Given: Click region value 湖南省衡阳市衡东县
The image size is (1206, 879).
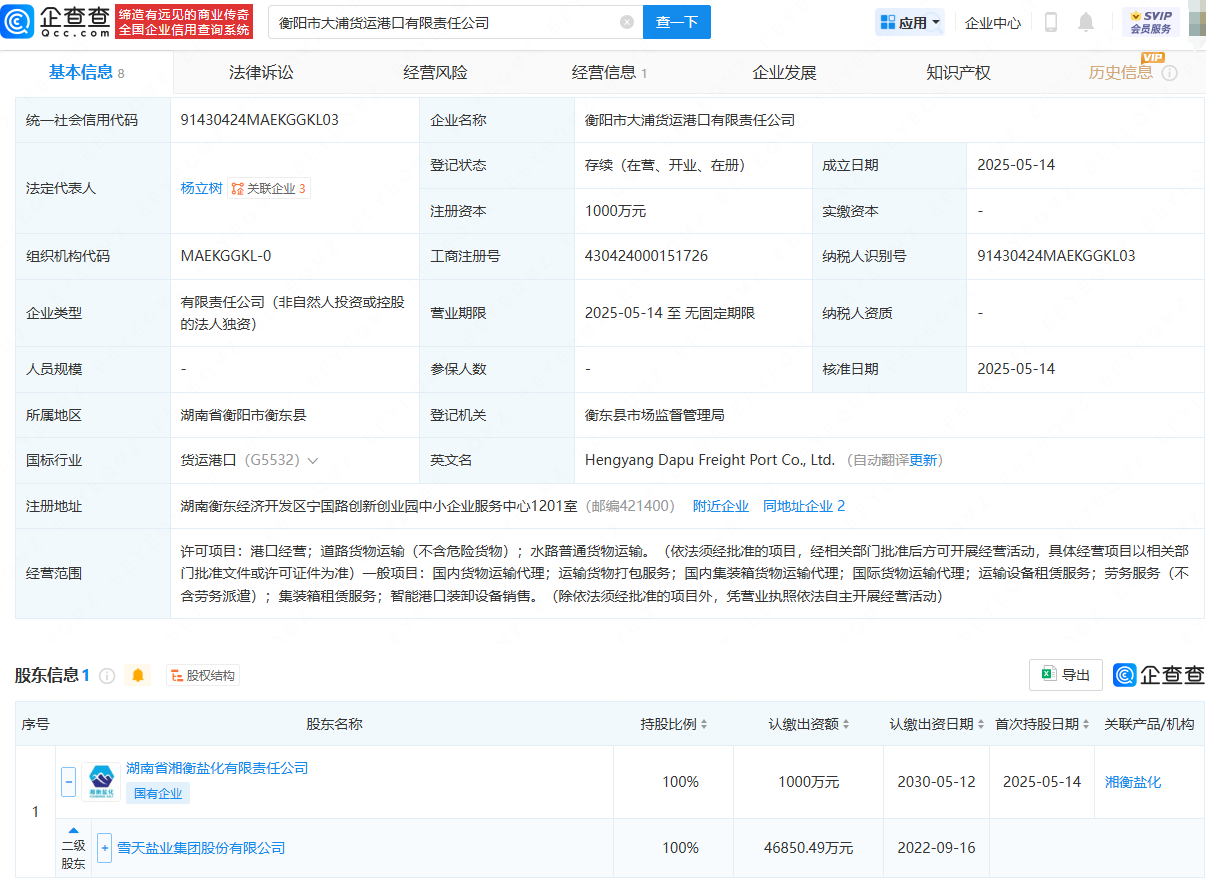Looking at the screenshot, I should point(243,415).
